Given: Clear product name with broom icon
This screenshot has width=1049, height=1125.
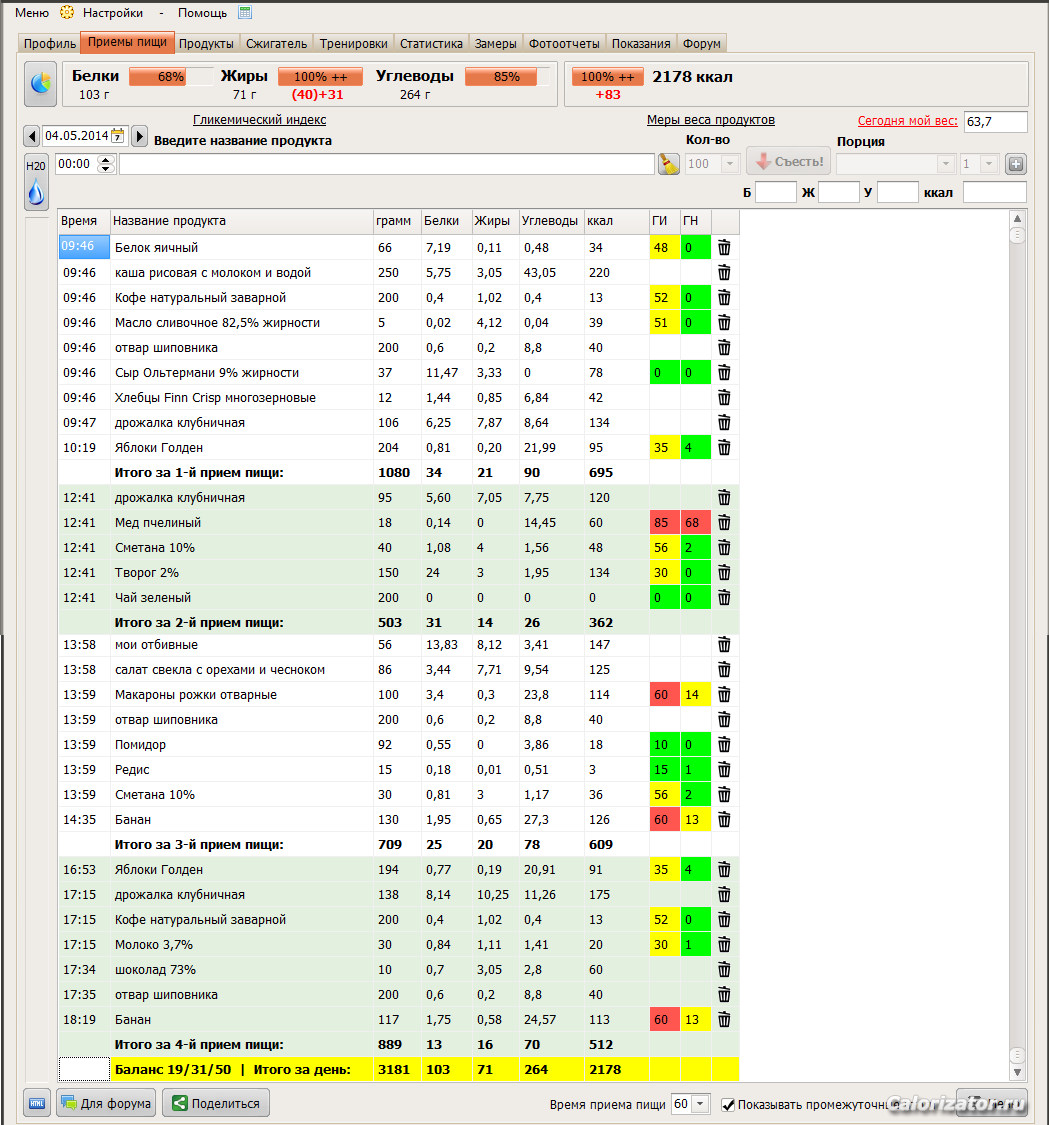Looking at the screenshot, I should coord(669,164).
